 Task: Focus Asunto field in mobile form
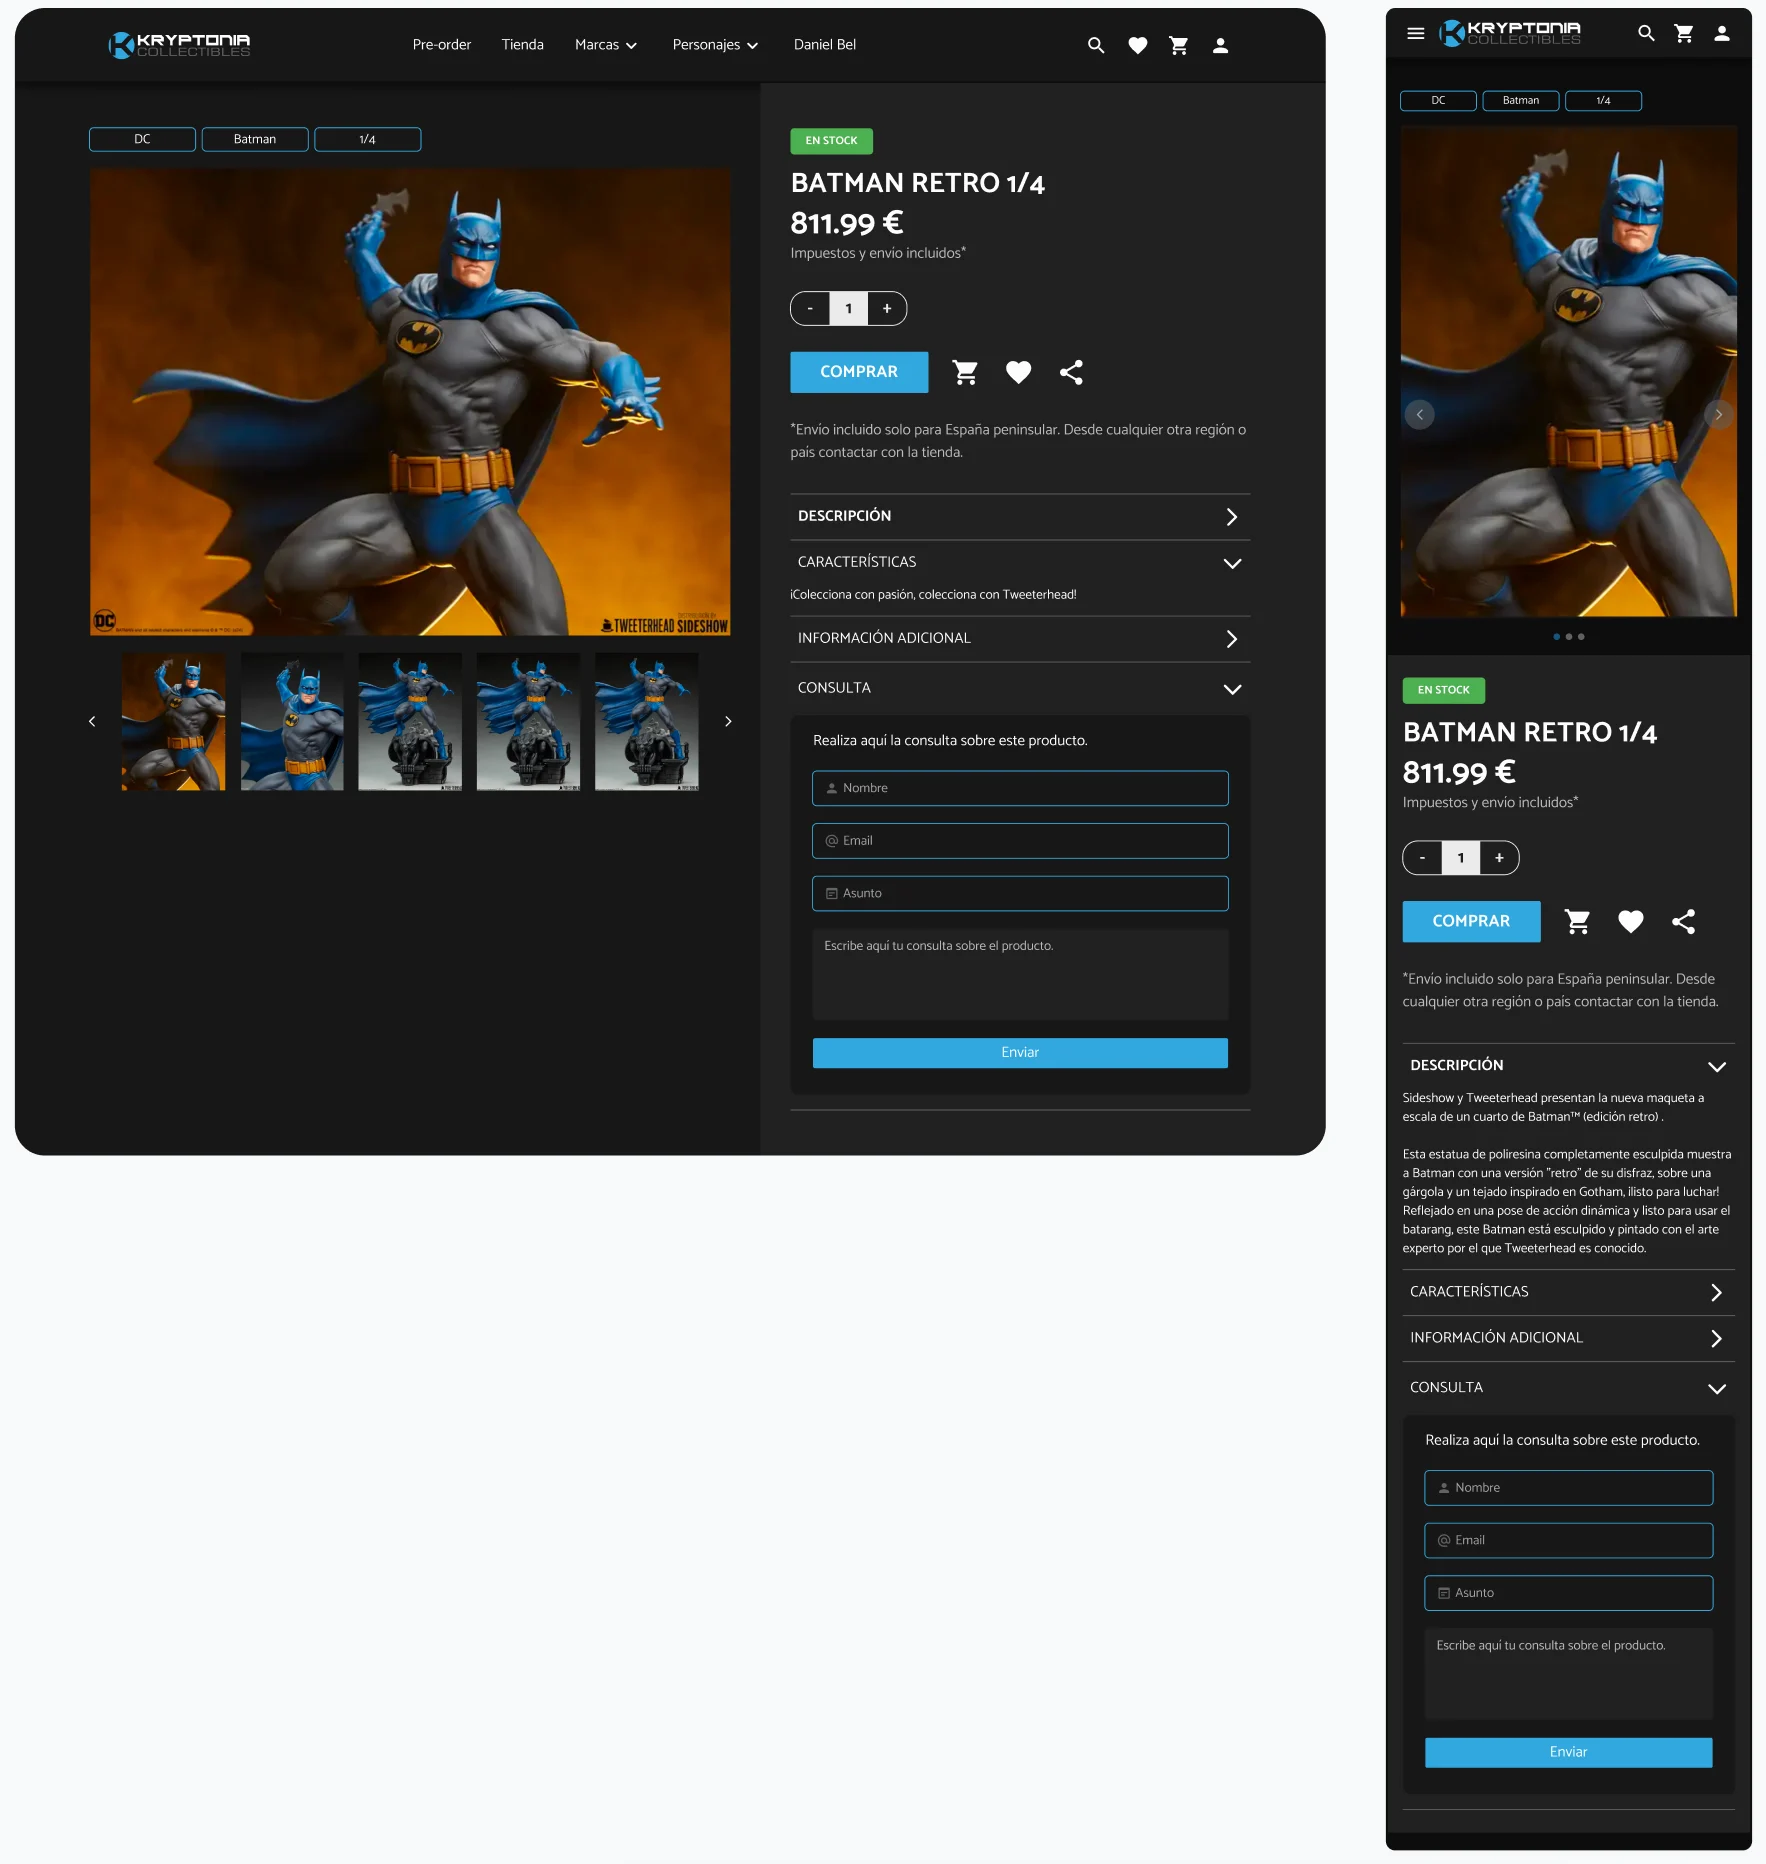[x=1568, y=1593]
